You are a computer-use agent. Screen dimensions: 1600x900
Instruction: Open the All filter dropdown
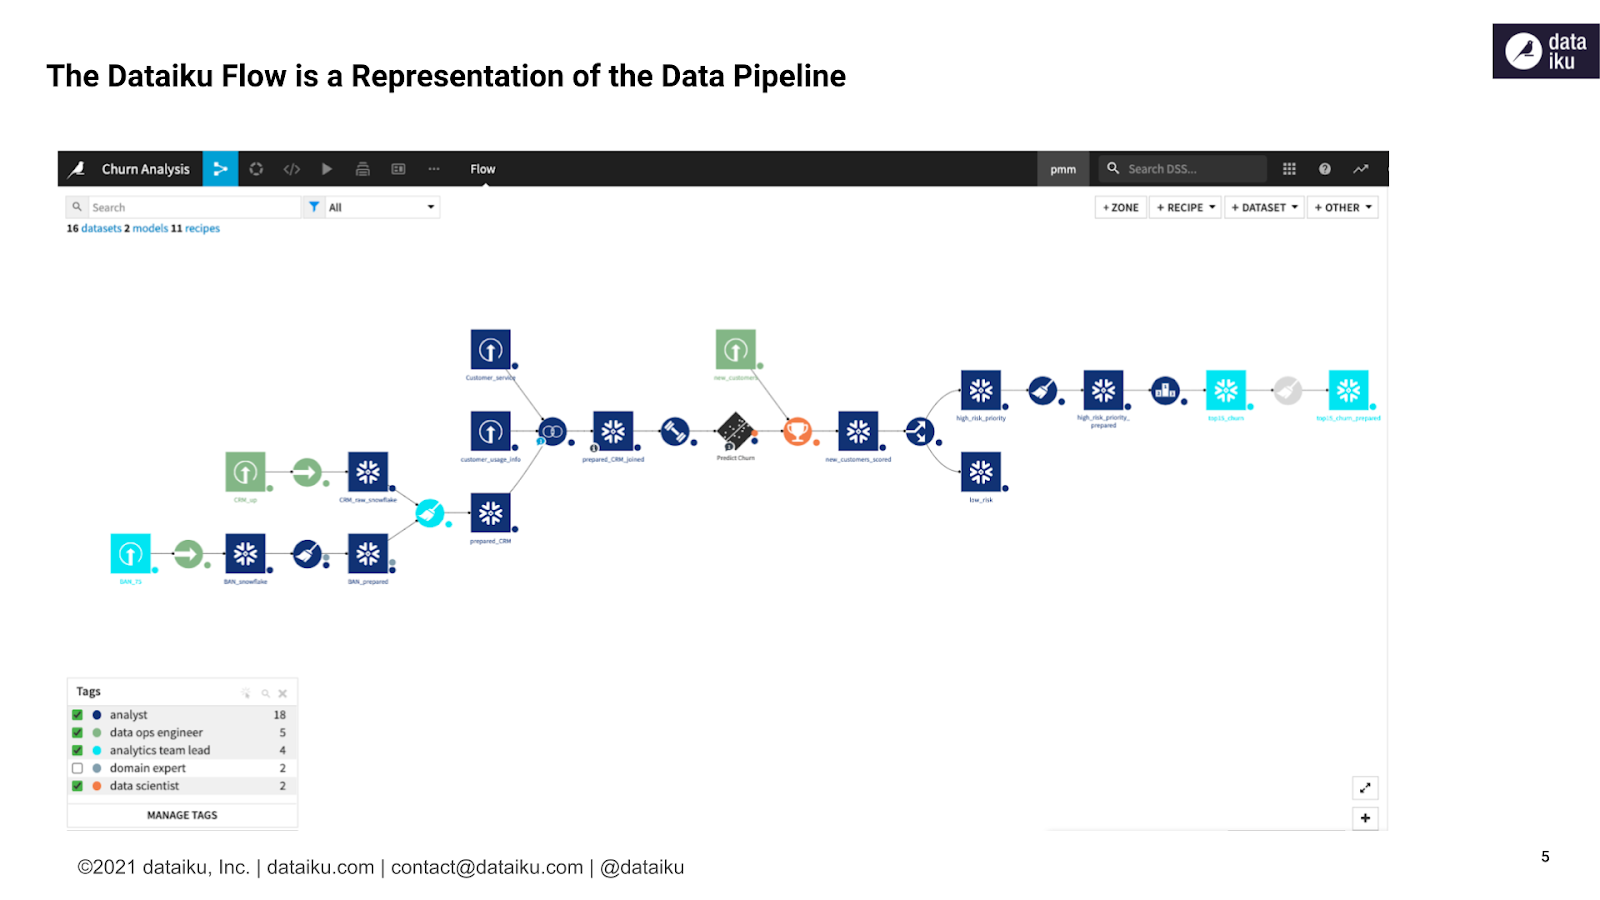382,207
